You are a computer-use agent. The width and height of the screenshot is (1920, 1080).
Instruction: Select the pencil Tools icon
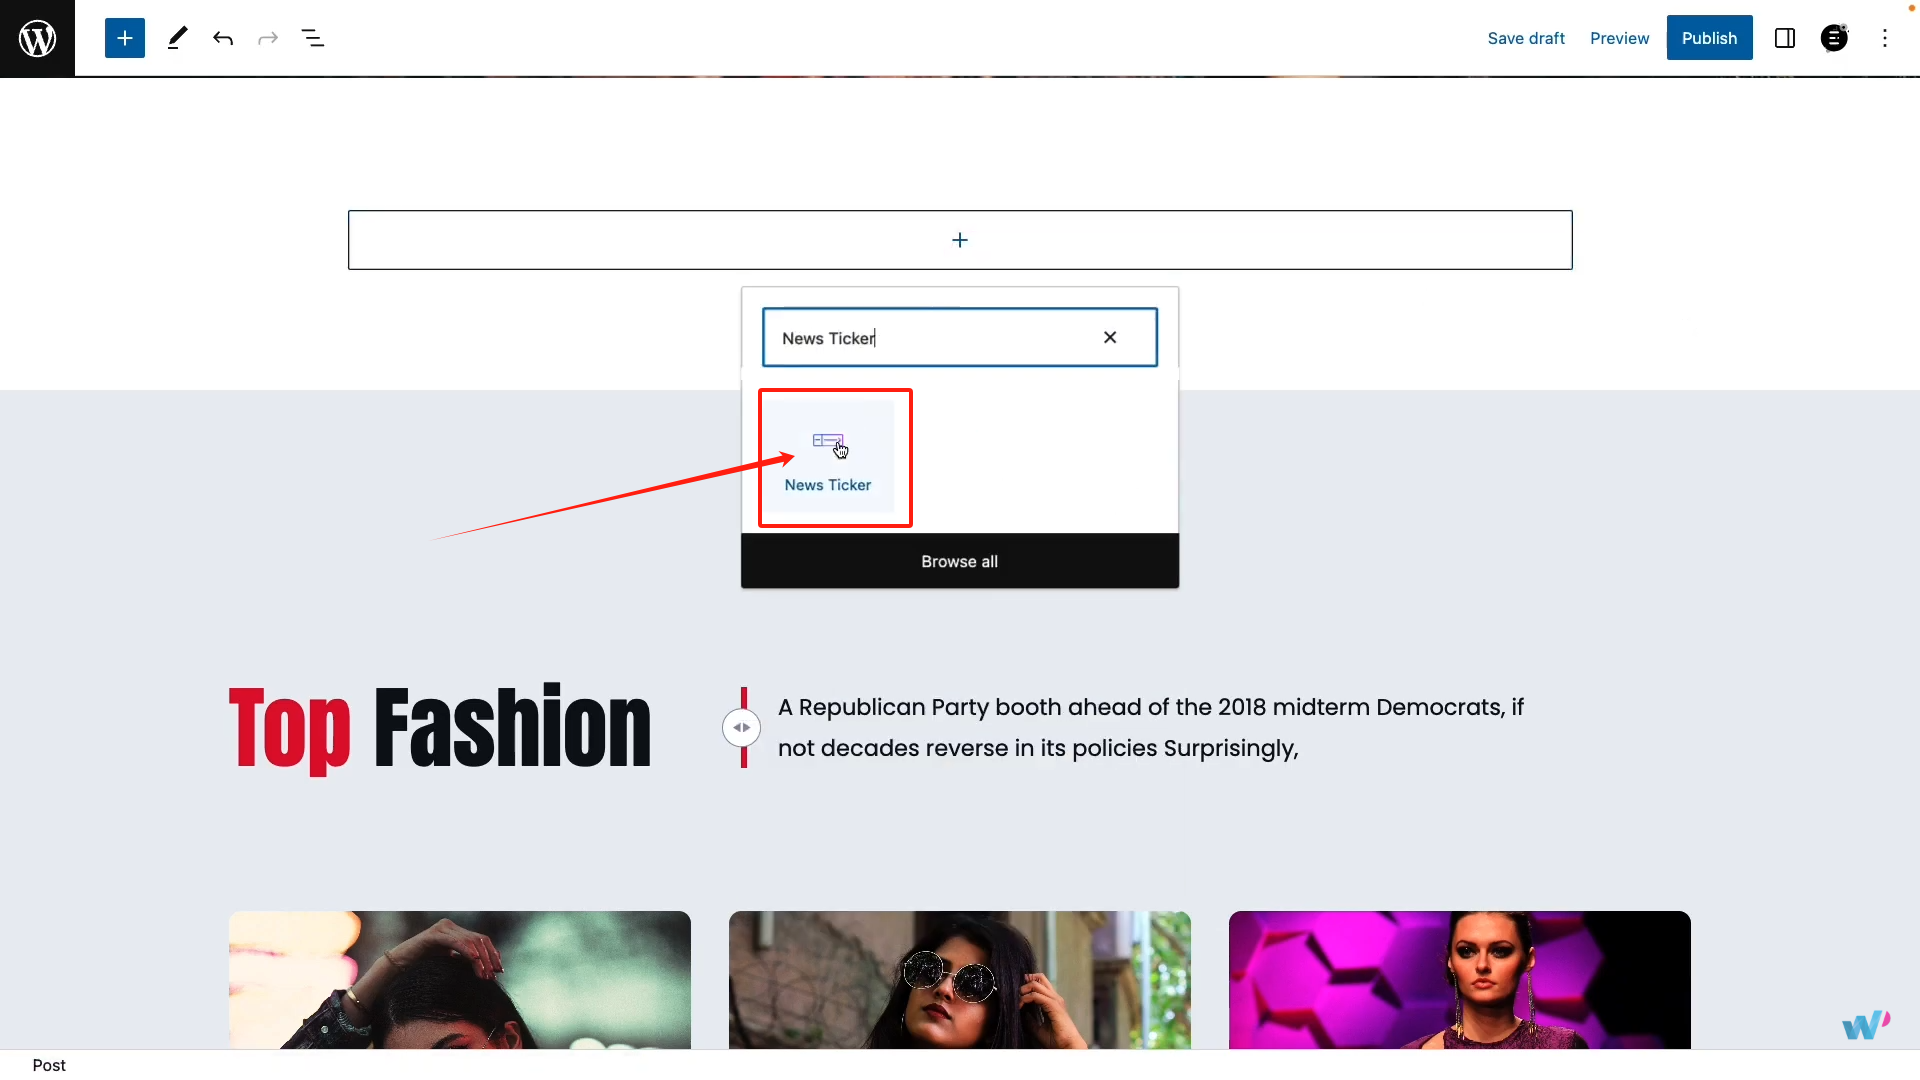click(x=177, y=38)
